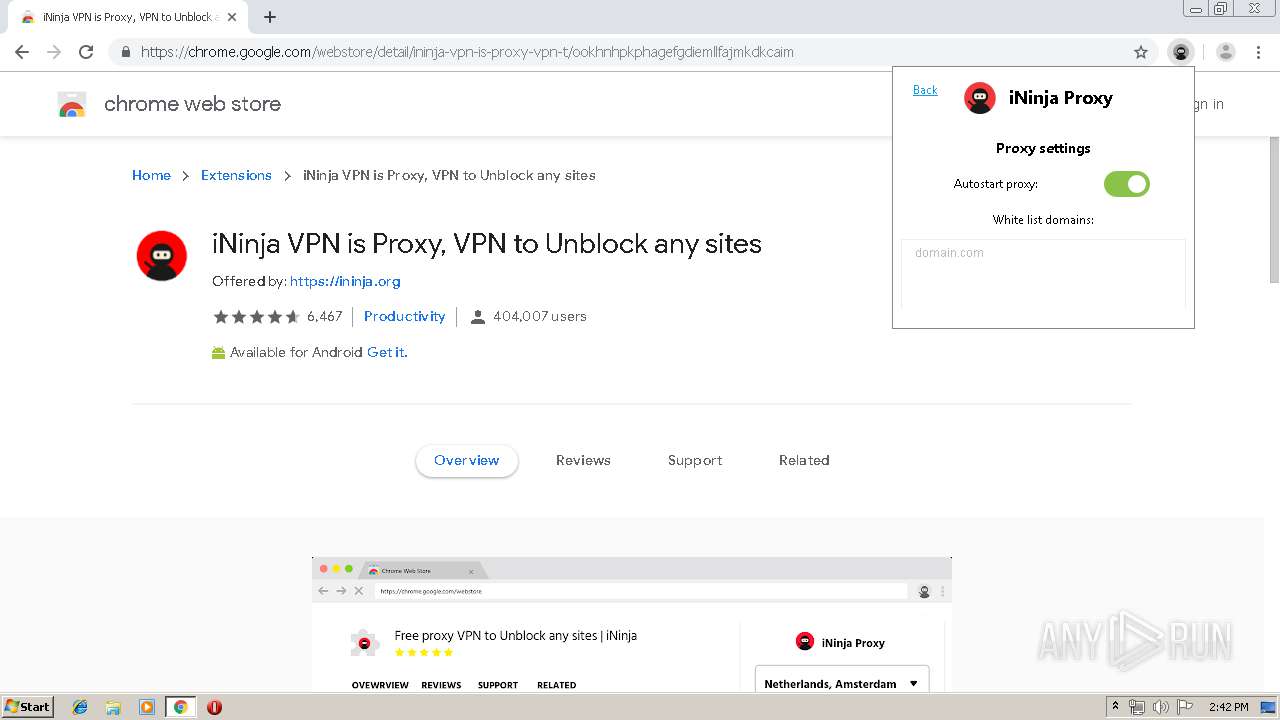Image resolution: width=1280 pixels, height=720 pixels.
Task: Select the Related tab
Action: pos(804,461)
